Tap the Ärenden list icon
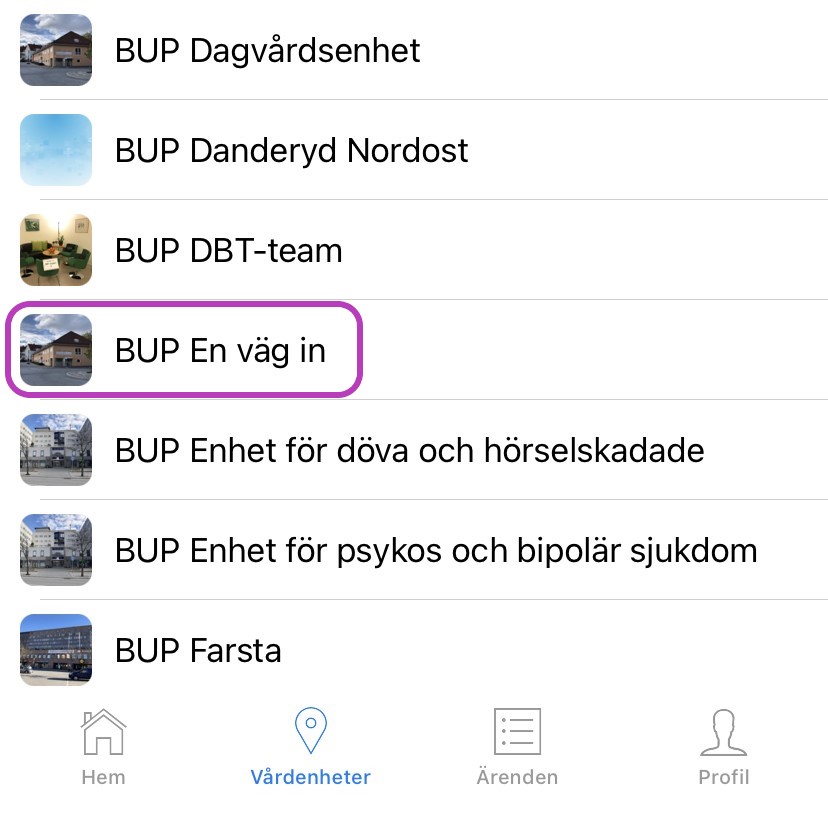The width and height of the screenshot is (828, 831). click(x=517, y=731)
